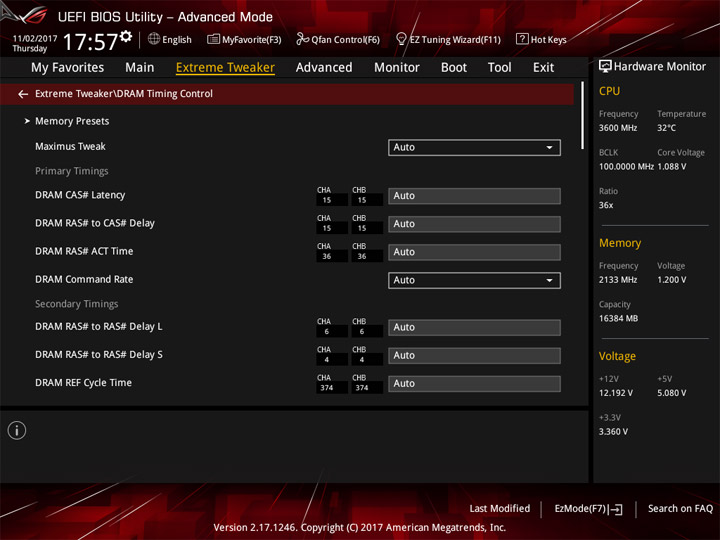Click the Hot Keys label
The image size is (720, 540).
point(549,39)
